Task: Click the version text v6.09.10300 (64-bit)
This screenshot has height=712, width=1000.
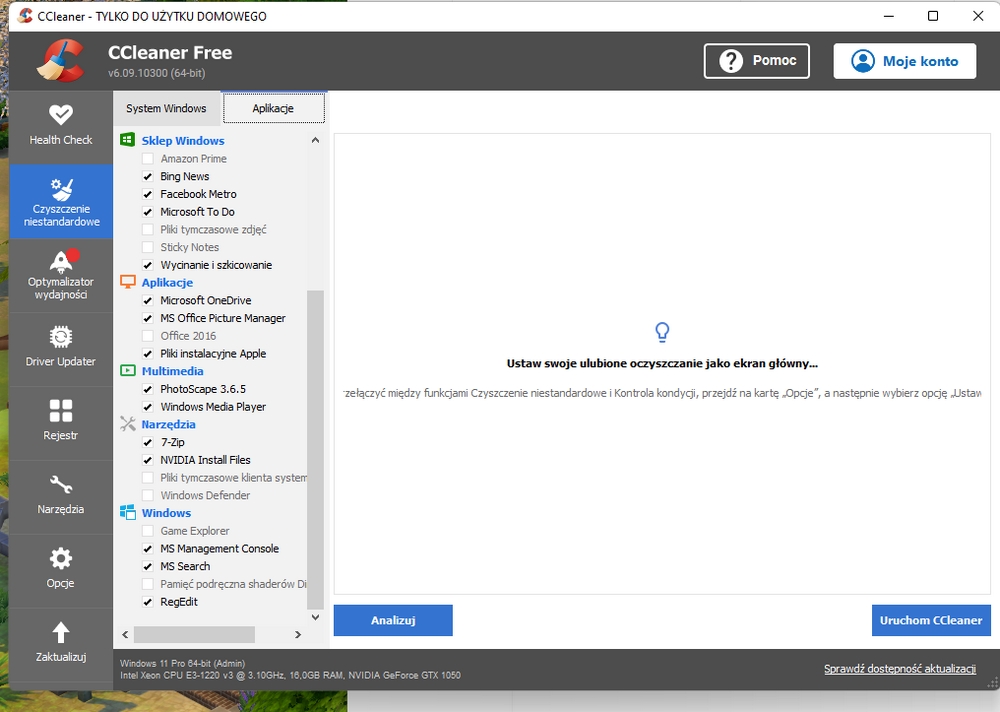Action: pos(157,73)
